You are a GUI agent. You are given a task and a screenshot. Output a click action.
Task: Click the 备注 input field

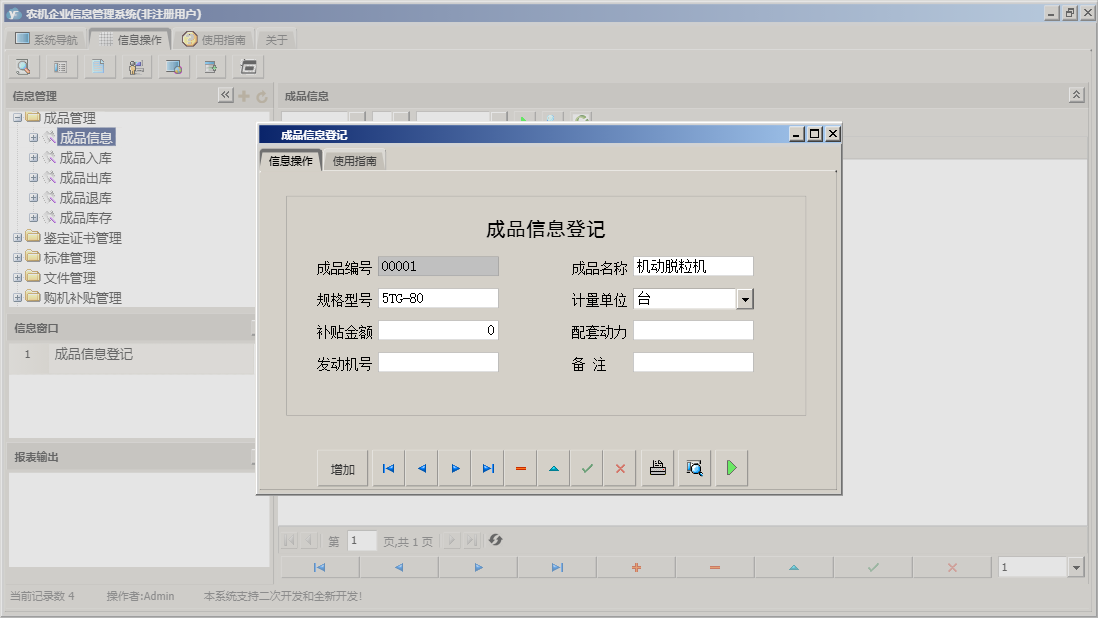pyautogui.click(x=693, y=362)
